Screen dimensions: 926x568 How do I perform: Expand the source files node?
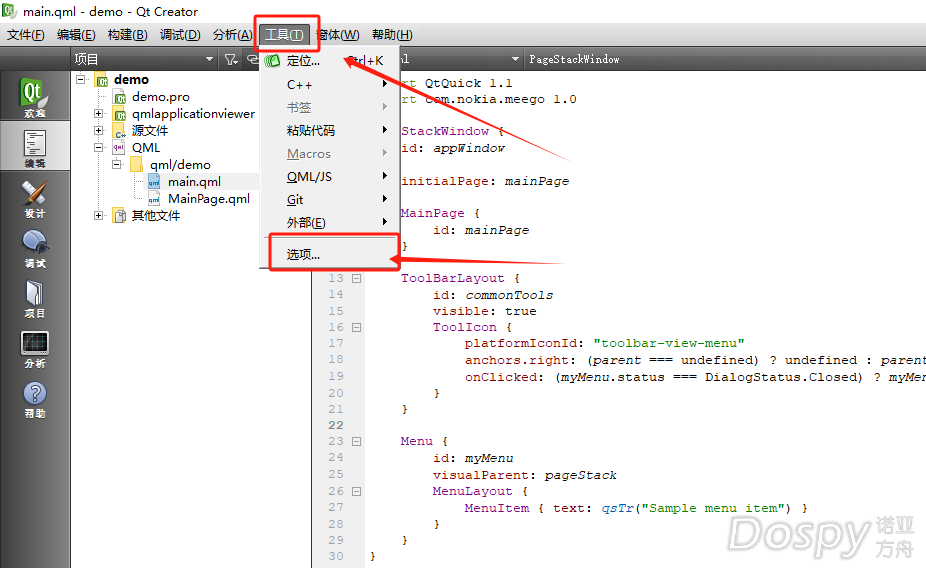click(x=99, y=130)
